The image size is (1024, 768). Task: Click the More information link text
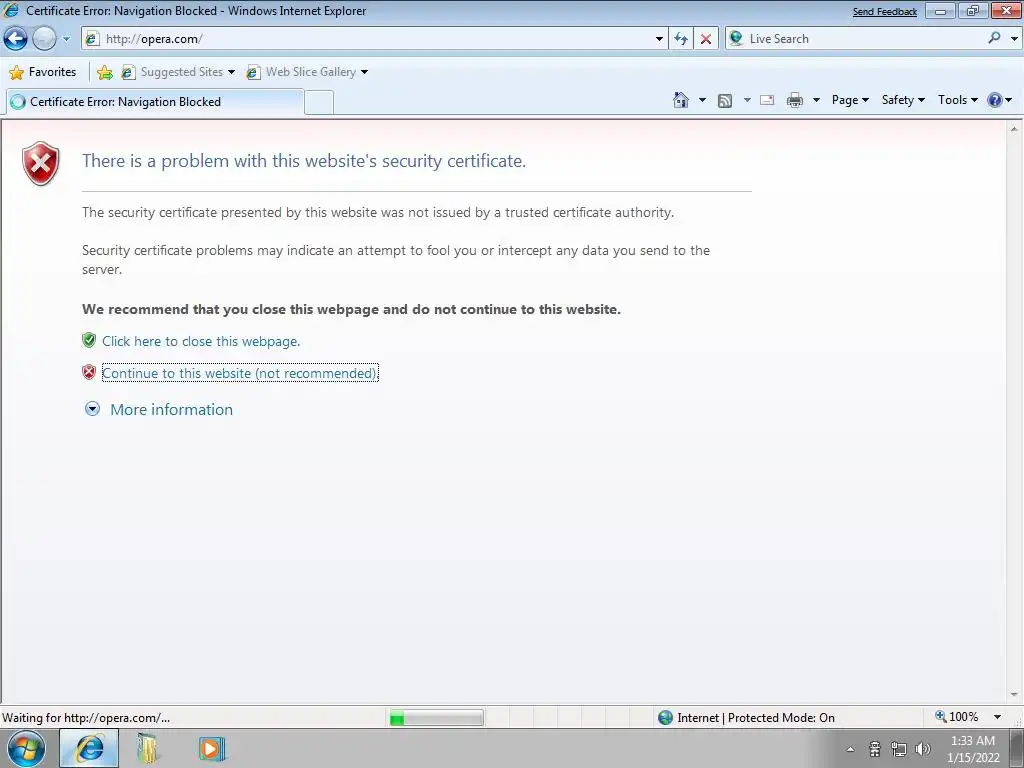pos(171,409)
